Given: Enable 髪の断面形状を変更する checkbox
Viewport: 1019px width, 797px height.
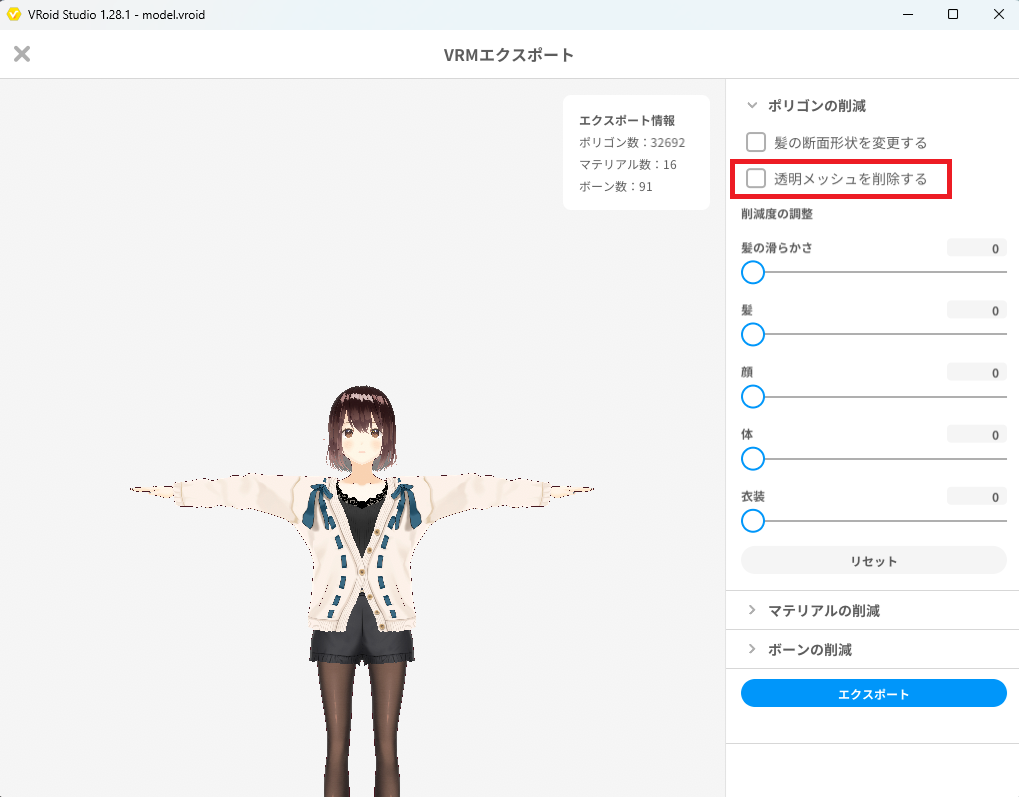Looking at the screenshot, I should click(755, 141).
